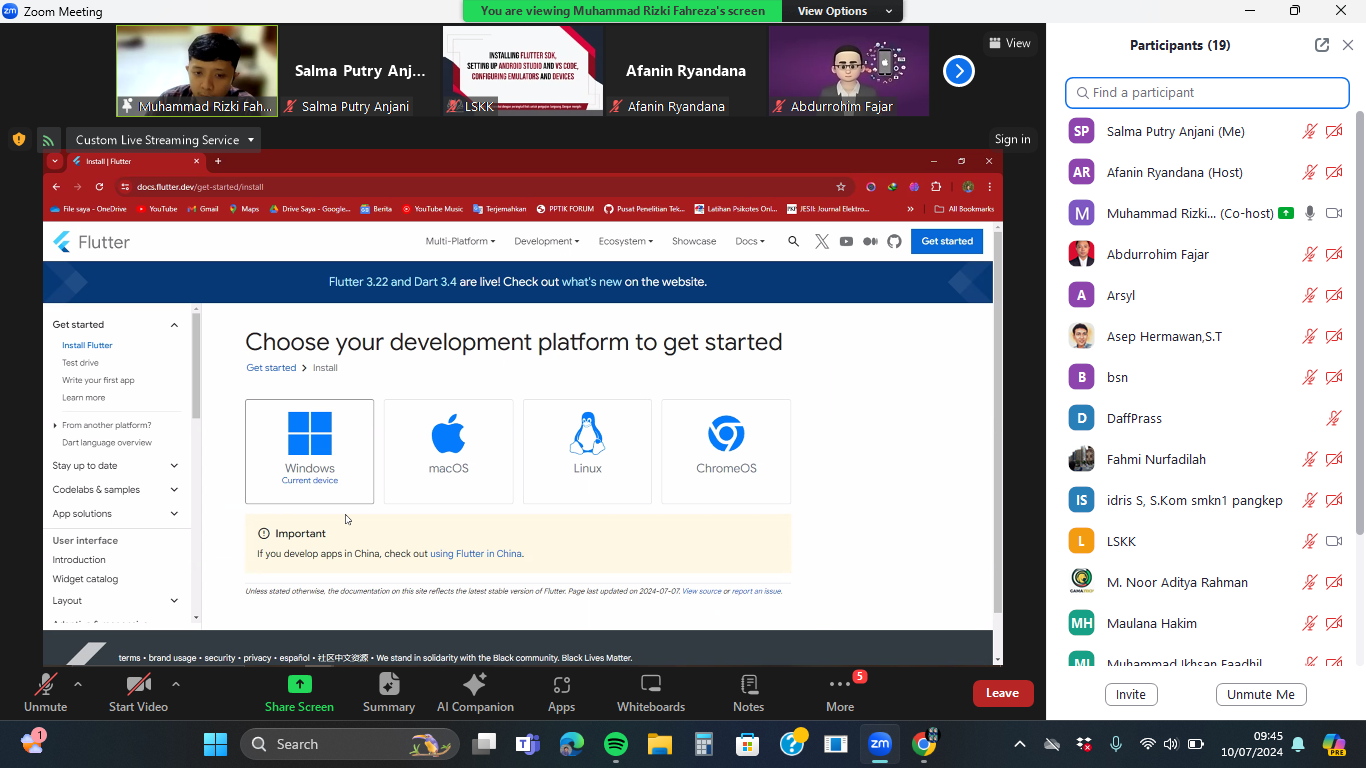1366x768 pixels.
Task: Collapse Get started sidebar section
Action: pos(174,325)
